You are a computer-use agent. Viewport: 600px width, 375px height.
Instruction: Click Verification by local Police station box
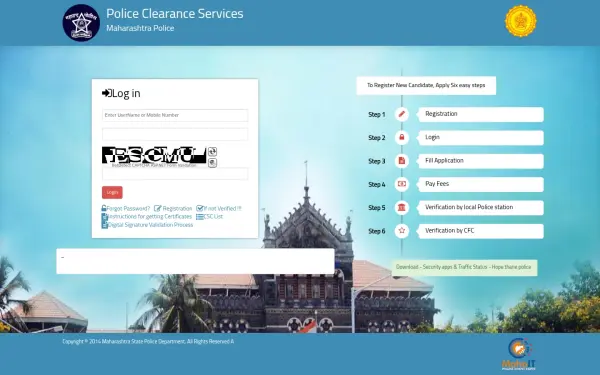(481, 208)
